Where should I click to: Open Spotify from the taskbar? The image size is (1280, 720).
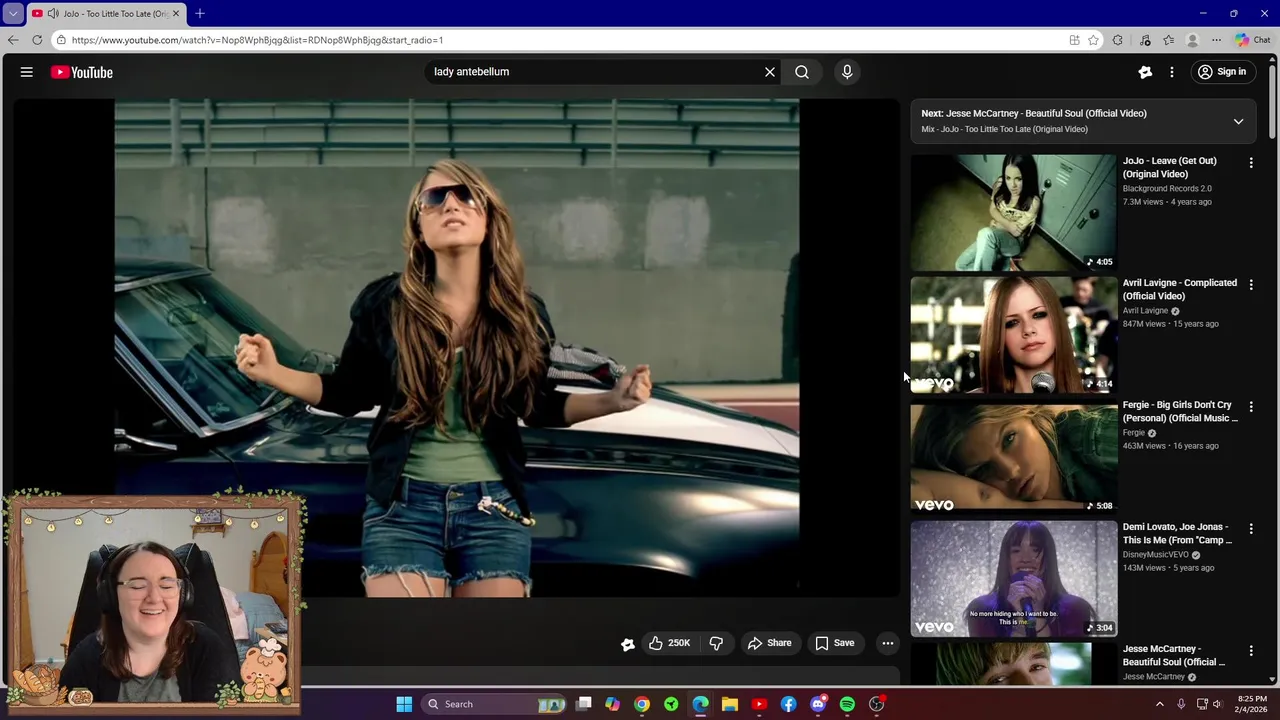click(847, 704)
